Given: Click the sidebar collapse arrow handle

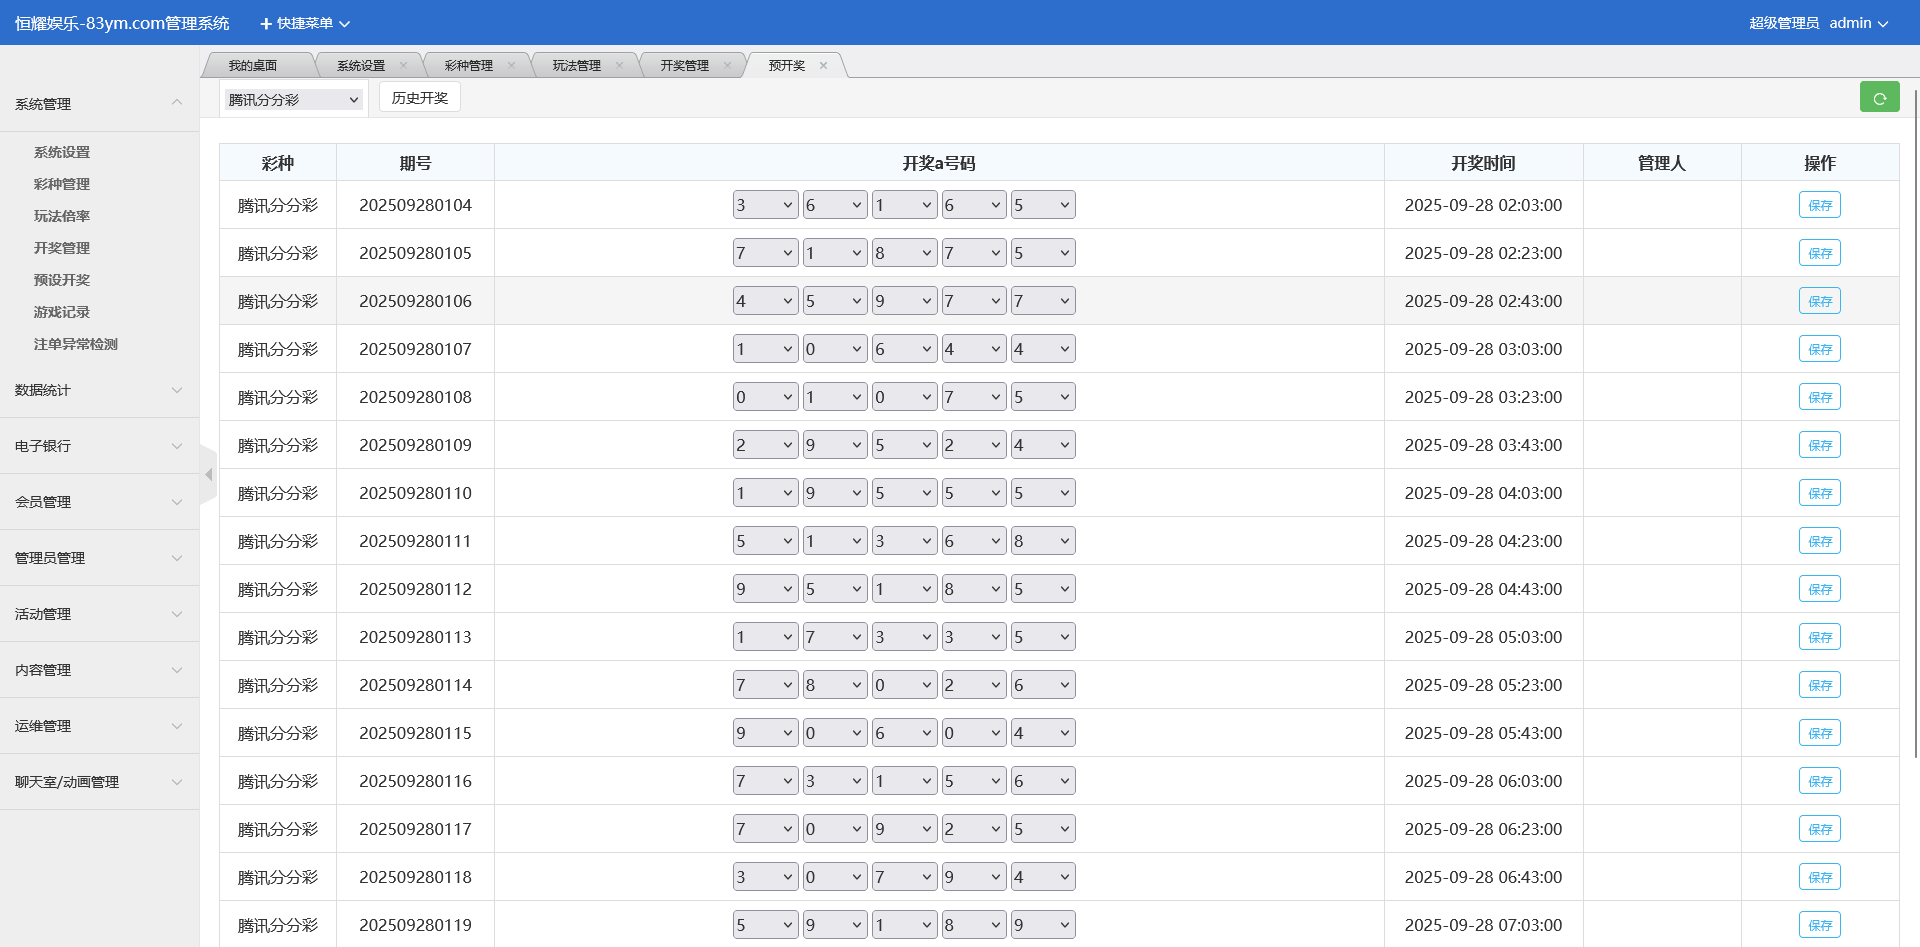Looking at the screenshot, I should [208, 475].
